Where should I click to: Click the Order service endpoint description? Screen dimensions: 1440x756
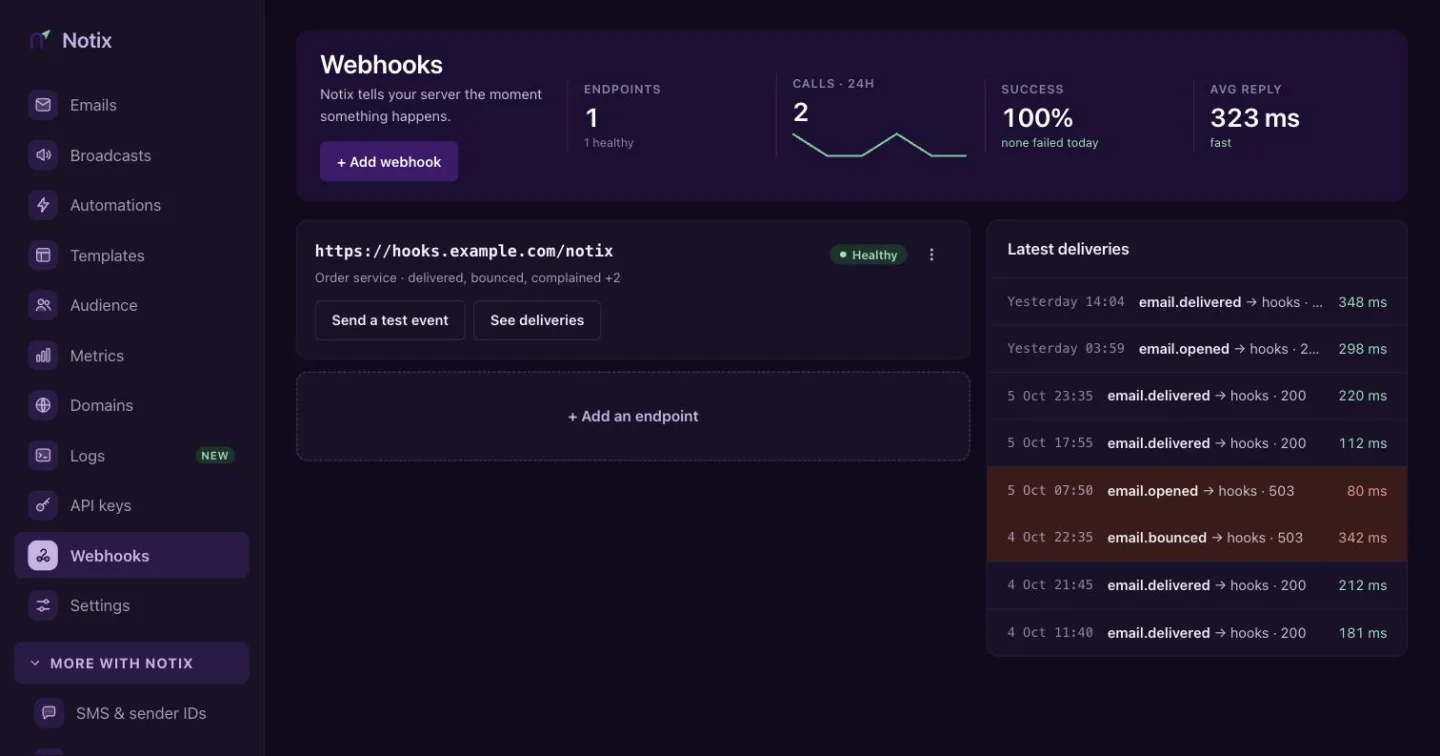click(468, 278)
